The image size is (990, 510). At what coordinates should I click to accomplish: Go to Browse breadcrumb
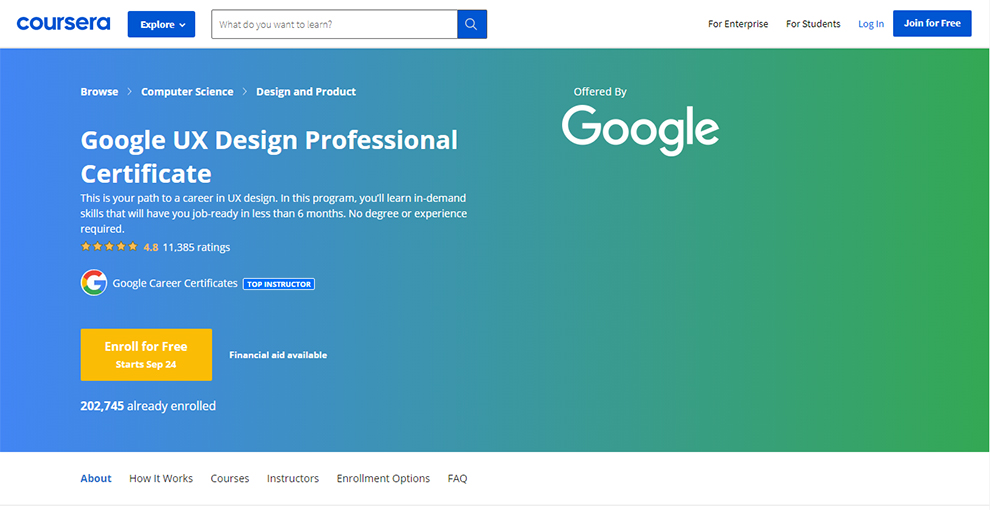[x=99, y=92]
